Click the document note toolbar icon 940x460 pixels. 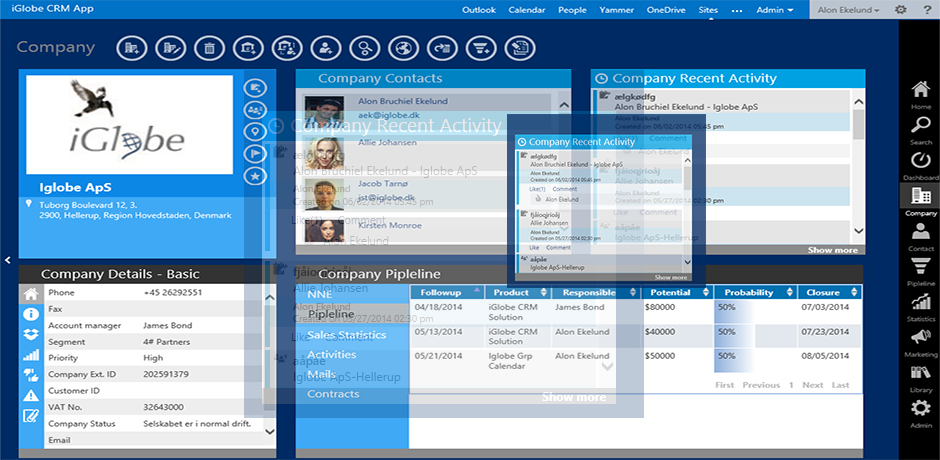pyautogui.click(x=520, y=48)
